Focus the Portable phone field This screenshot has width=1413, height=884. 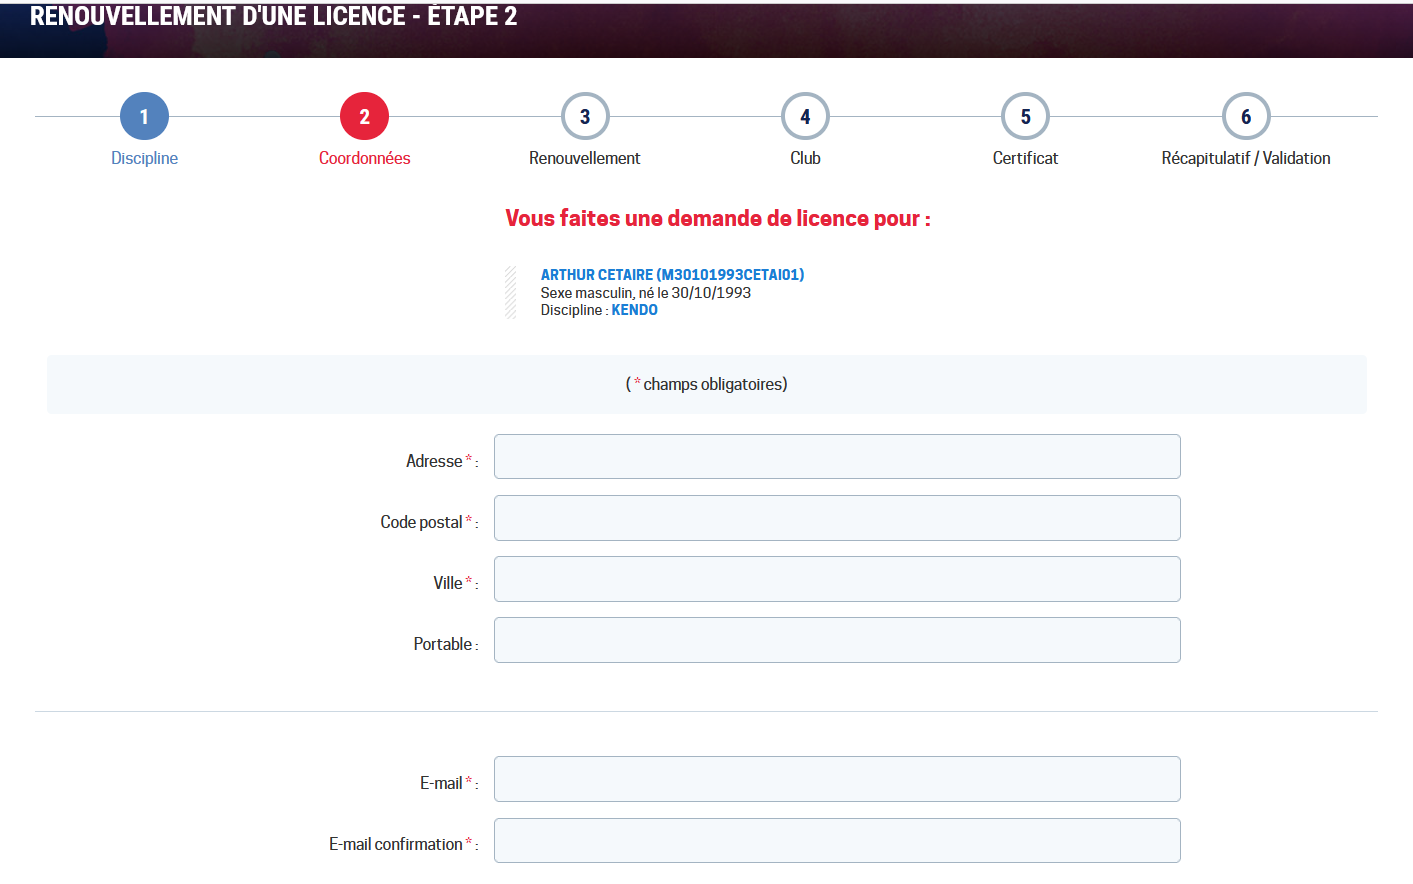click(837, 640)
